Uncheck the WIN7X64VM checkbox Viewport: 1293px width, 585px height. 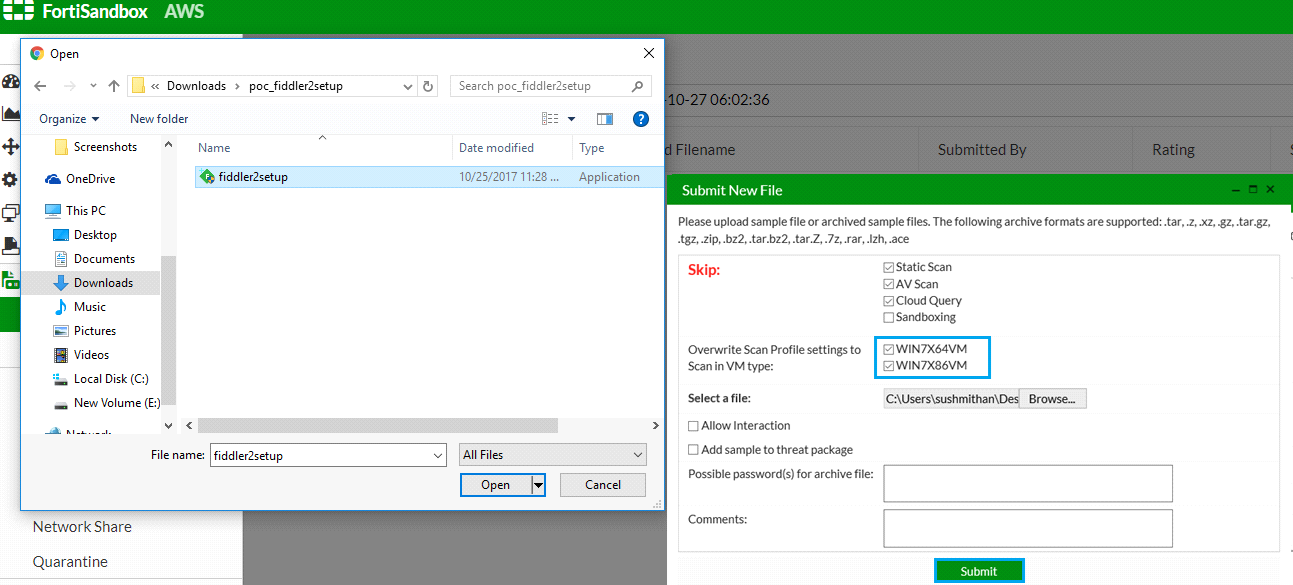click(x=889, y=349)
